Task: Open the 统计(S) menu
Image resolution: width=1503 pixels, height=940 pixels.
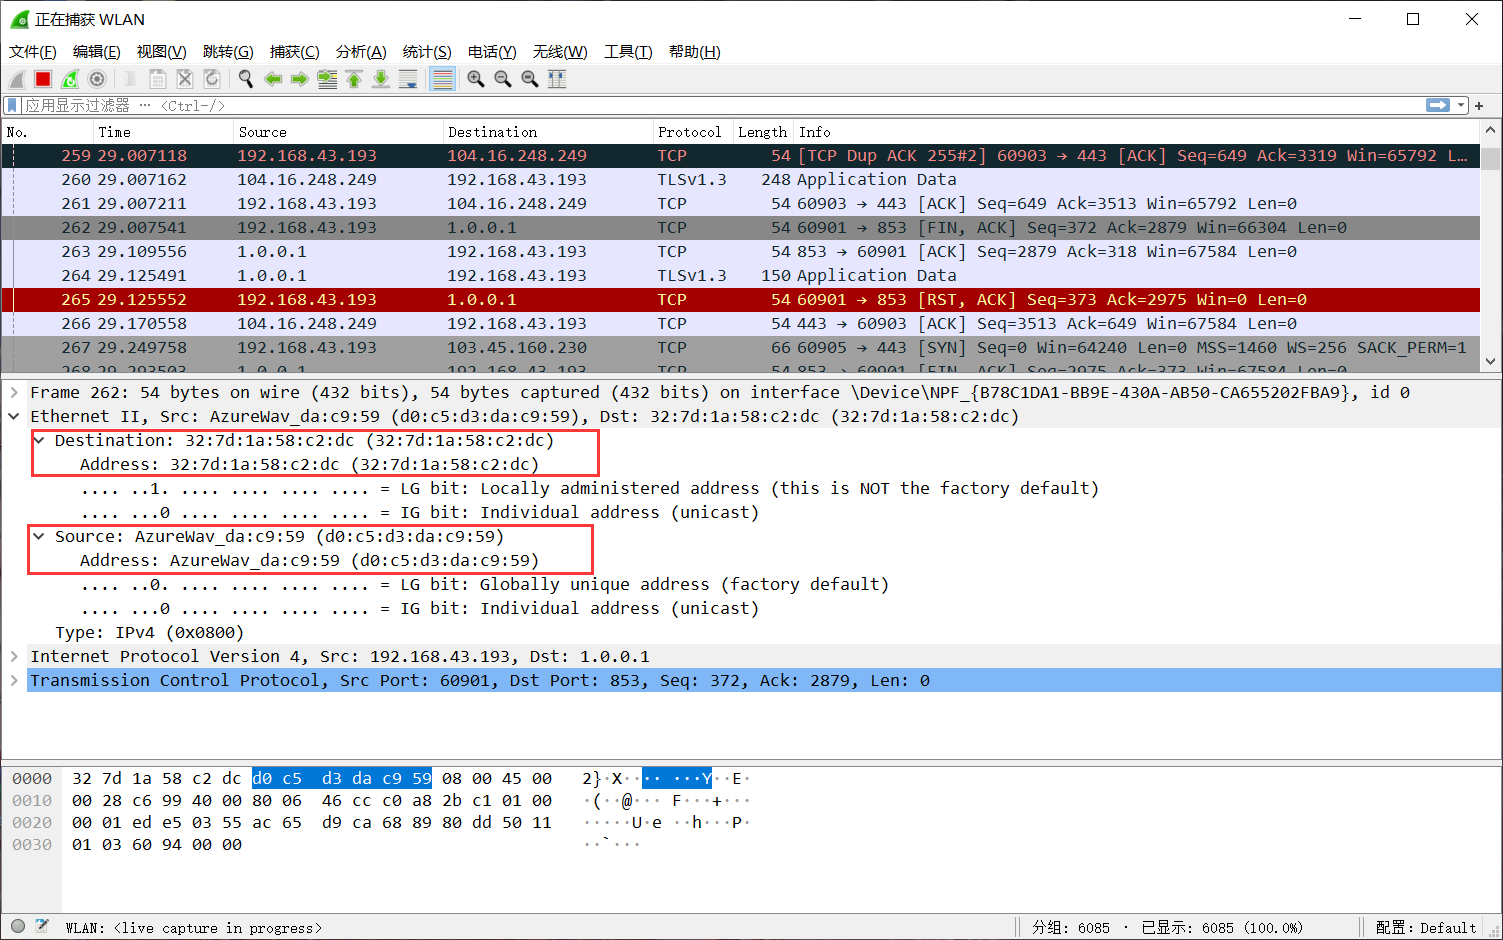Action: (x=427, y=52)
